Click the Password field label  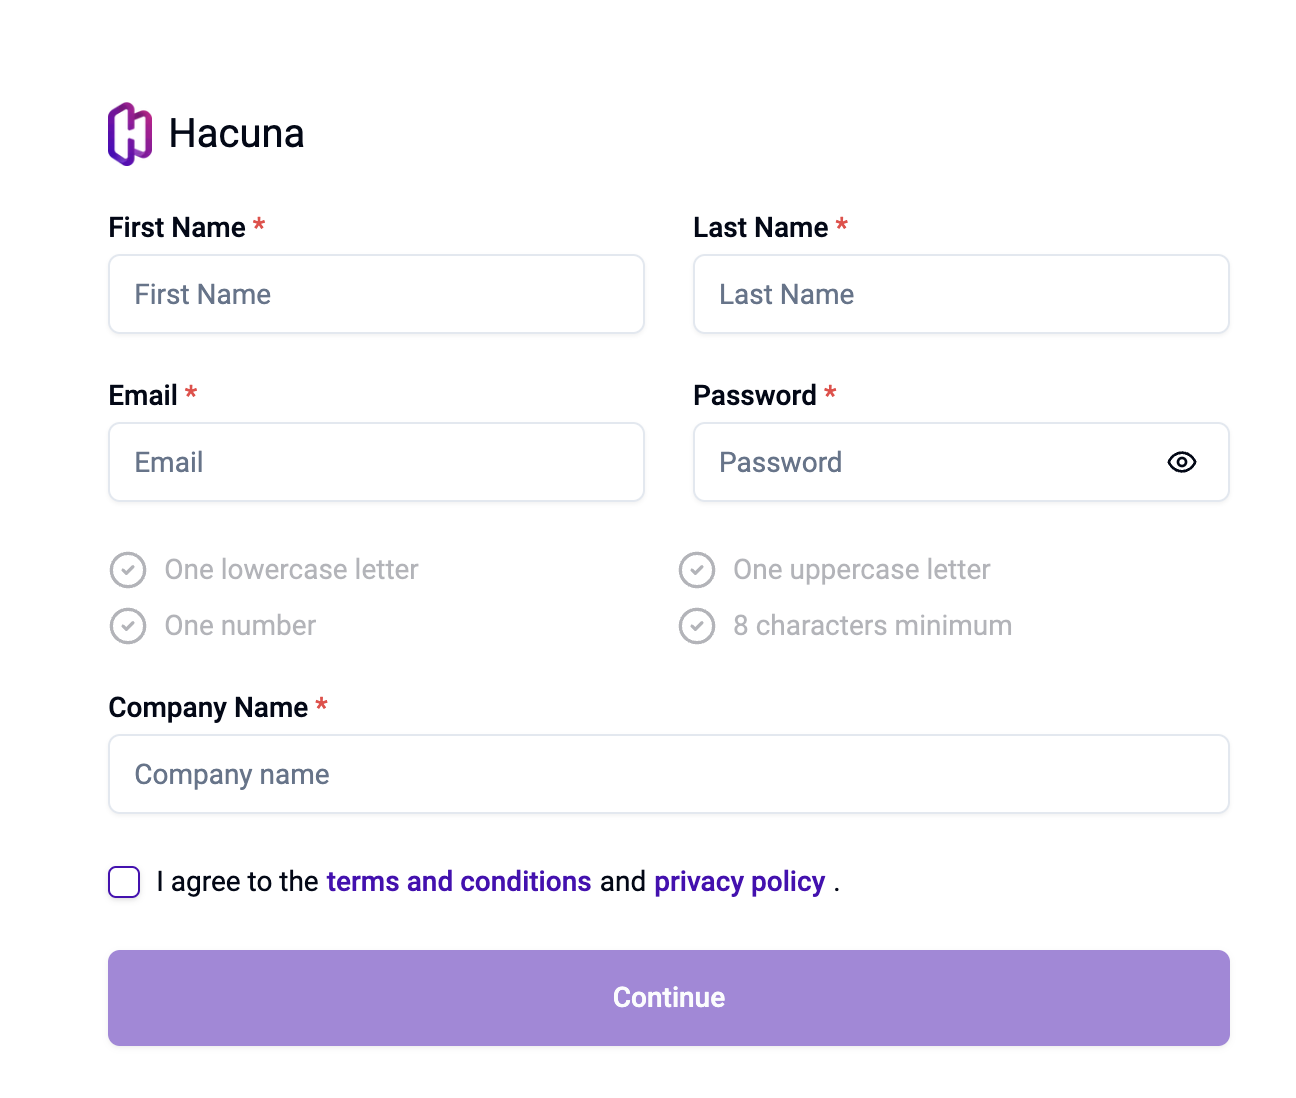pos(755,396)
